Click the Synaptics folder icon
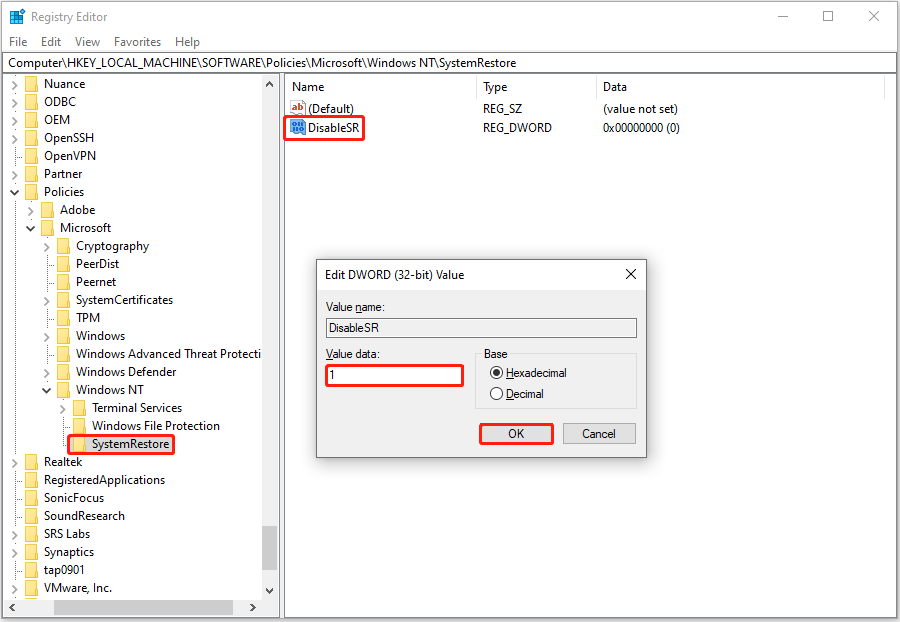The height and width of the screenshot is (622, 900). (32, 552)
